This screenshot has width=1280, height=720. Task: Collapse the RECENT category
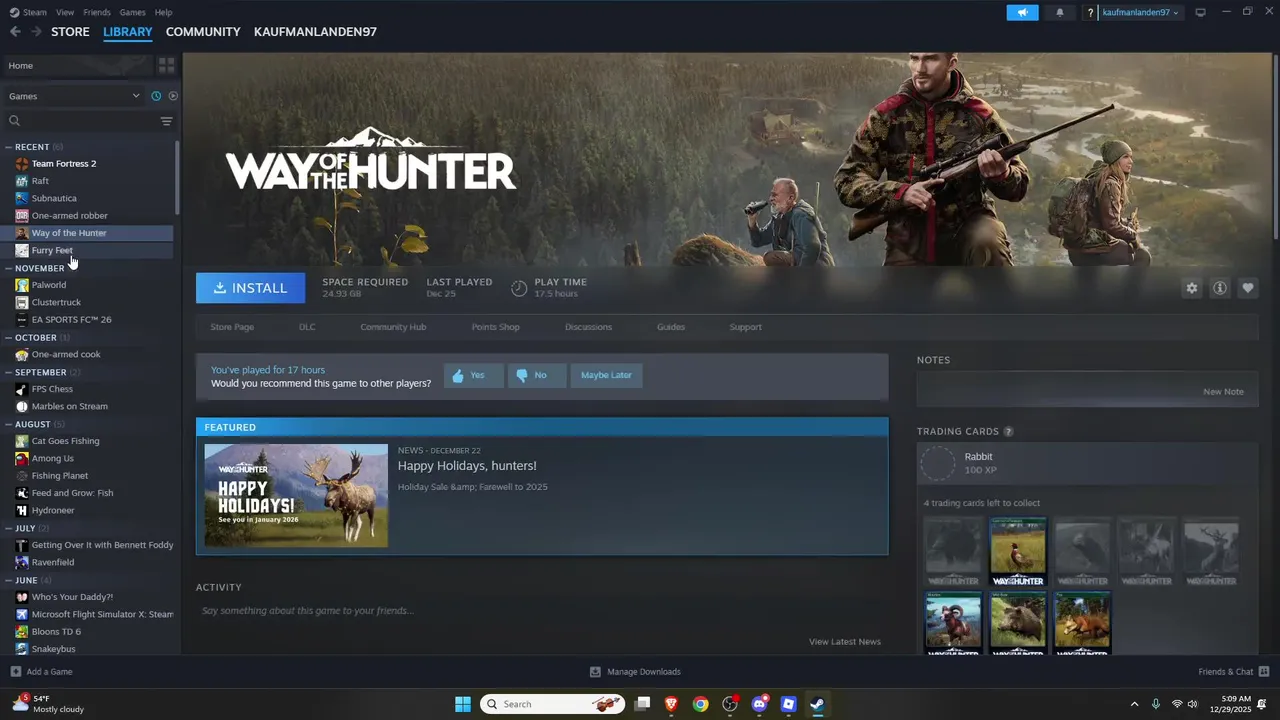tap(9, 147)
